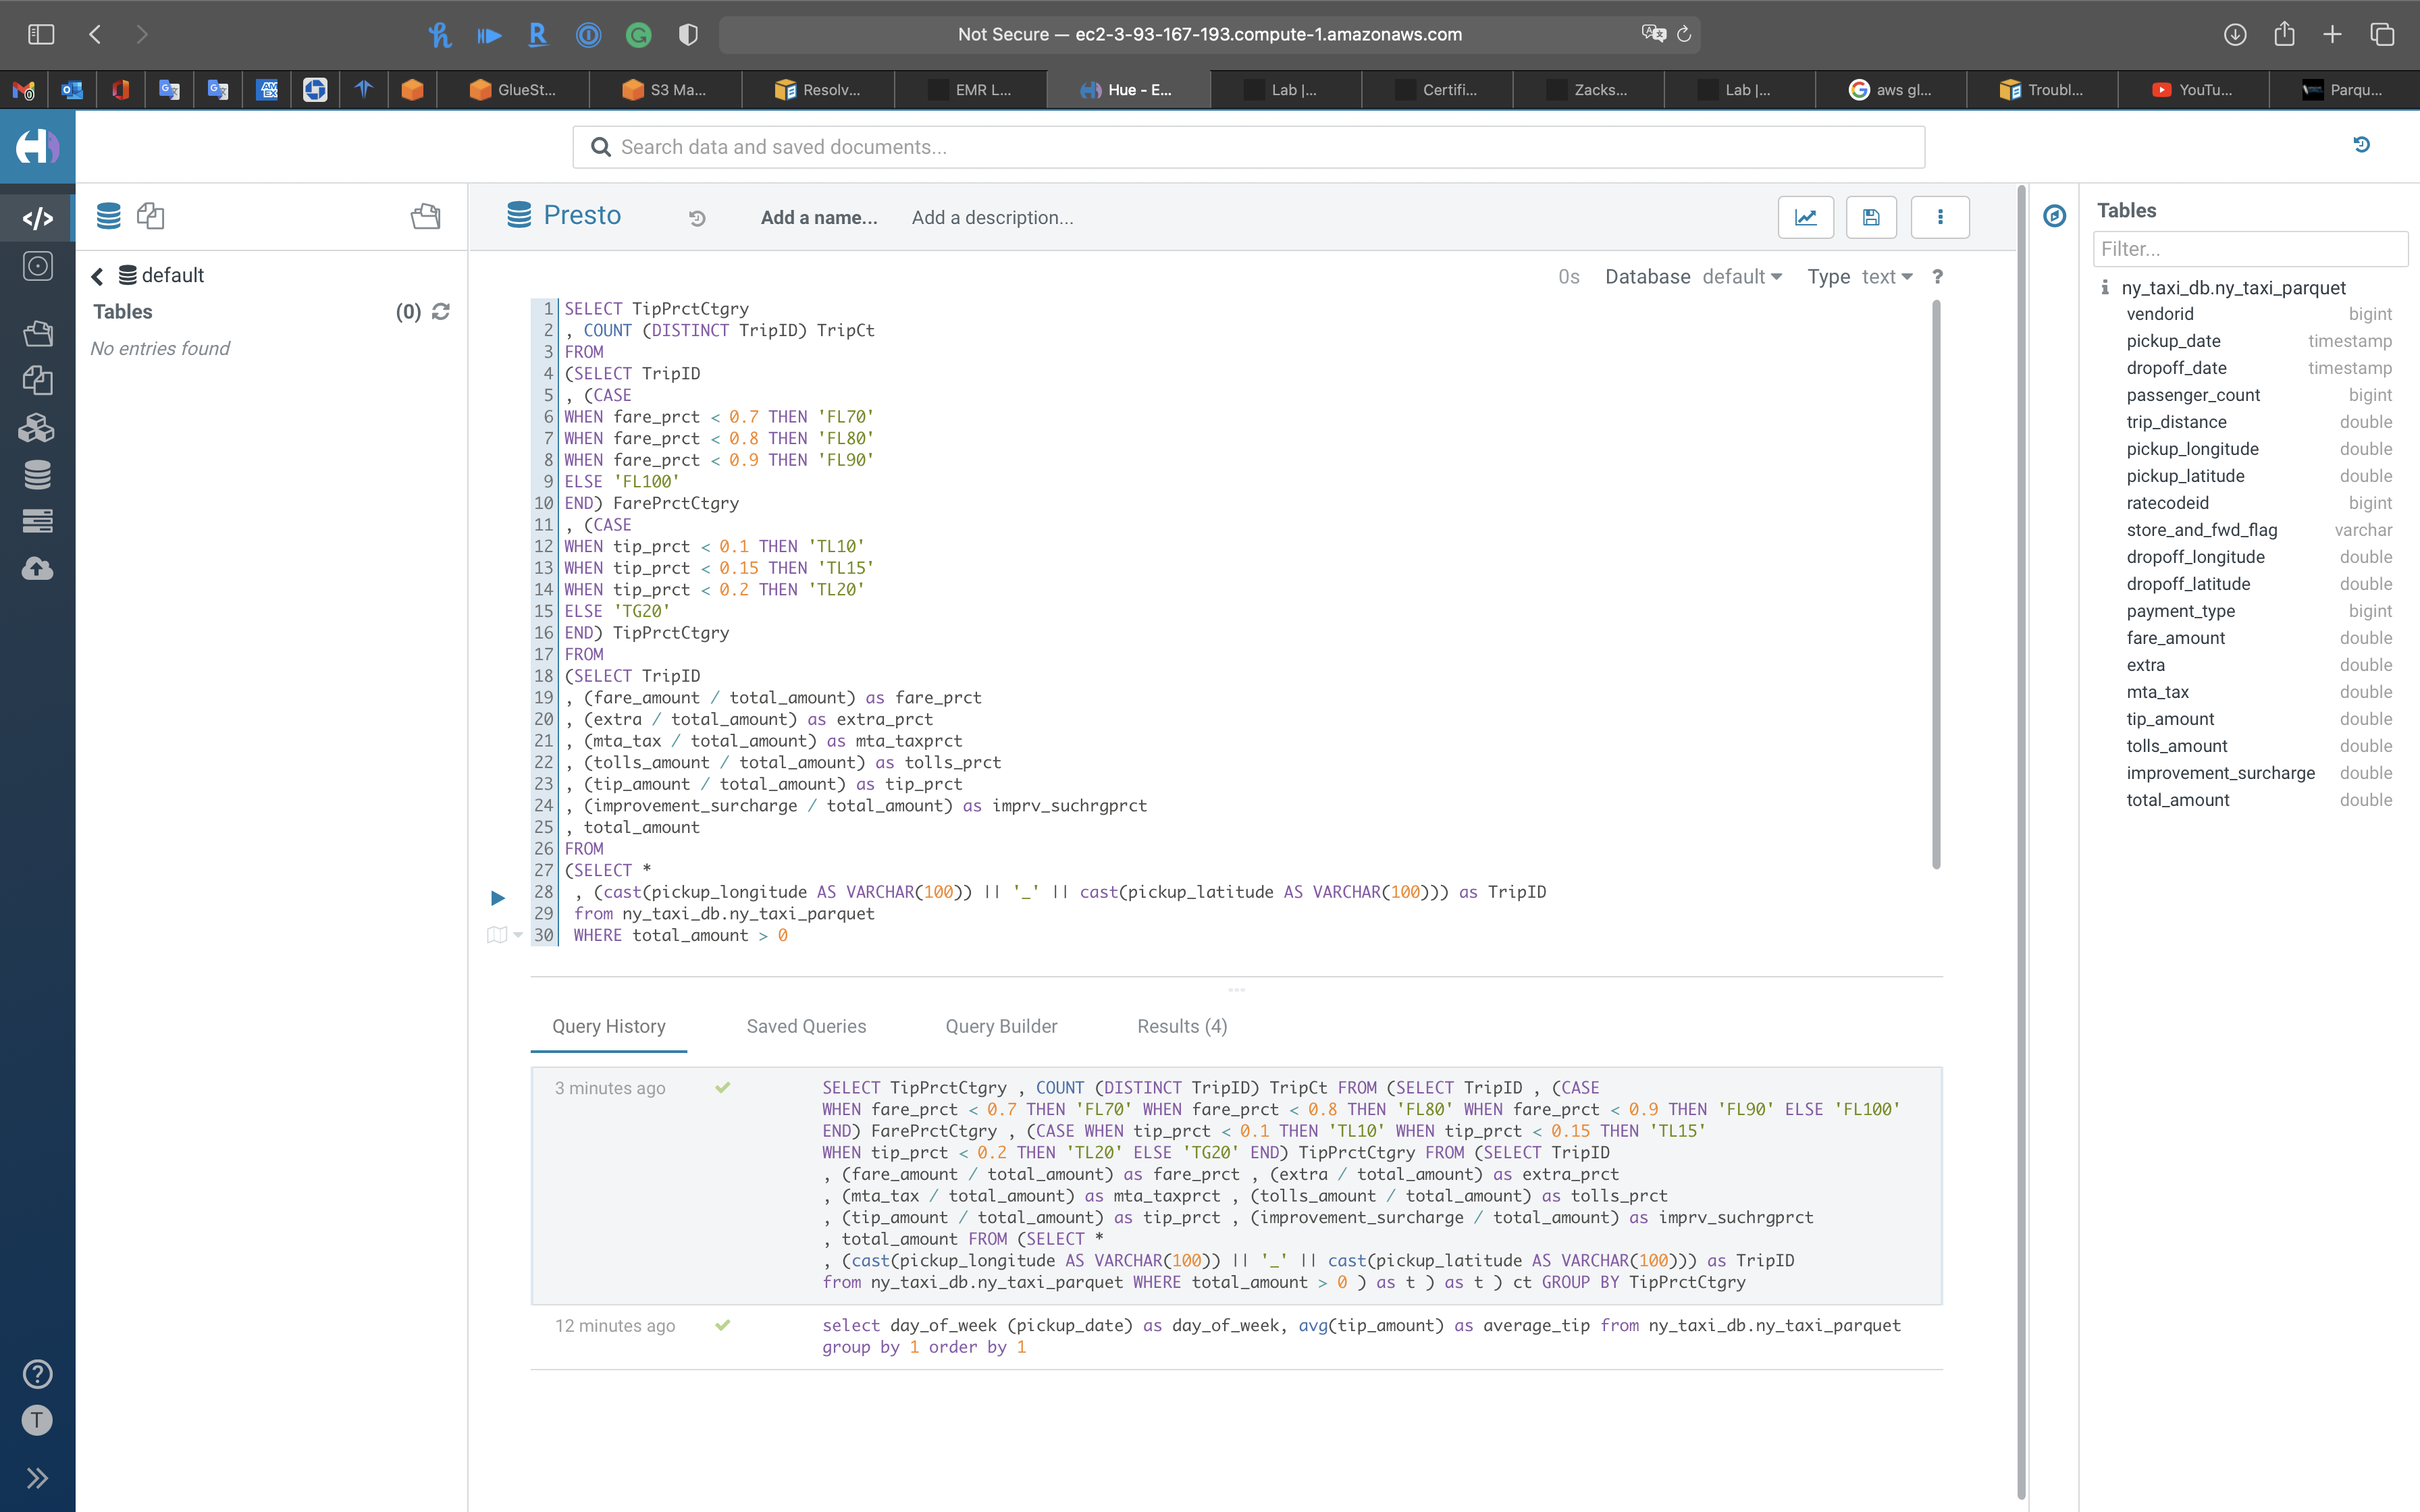Click Add a name... for the query
This screenshot has height=1512, width=2420.
click(x=818, y=218)
